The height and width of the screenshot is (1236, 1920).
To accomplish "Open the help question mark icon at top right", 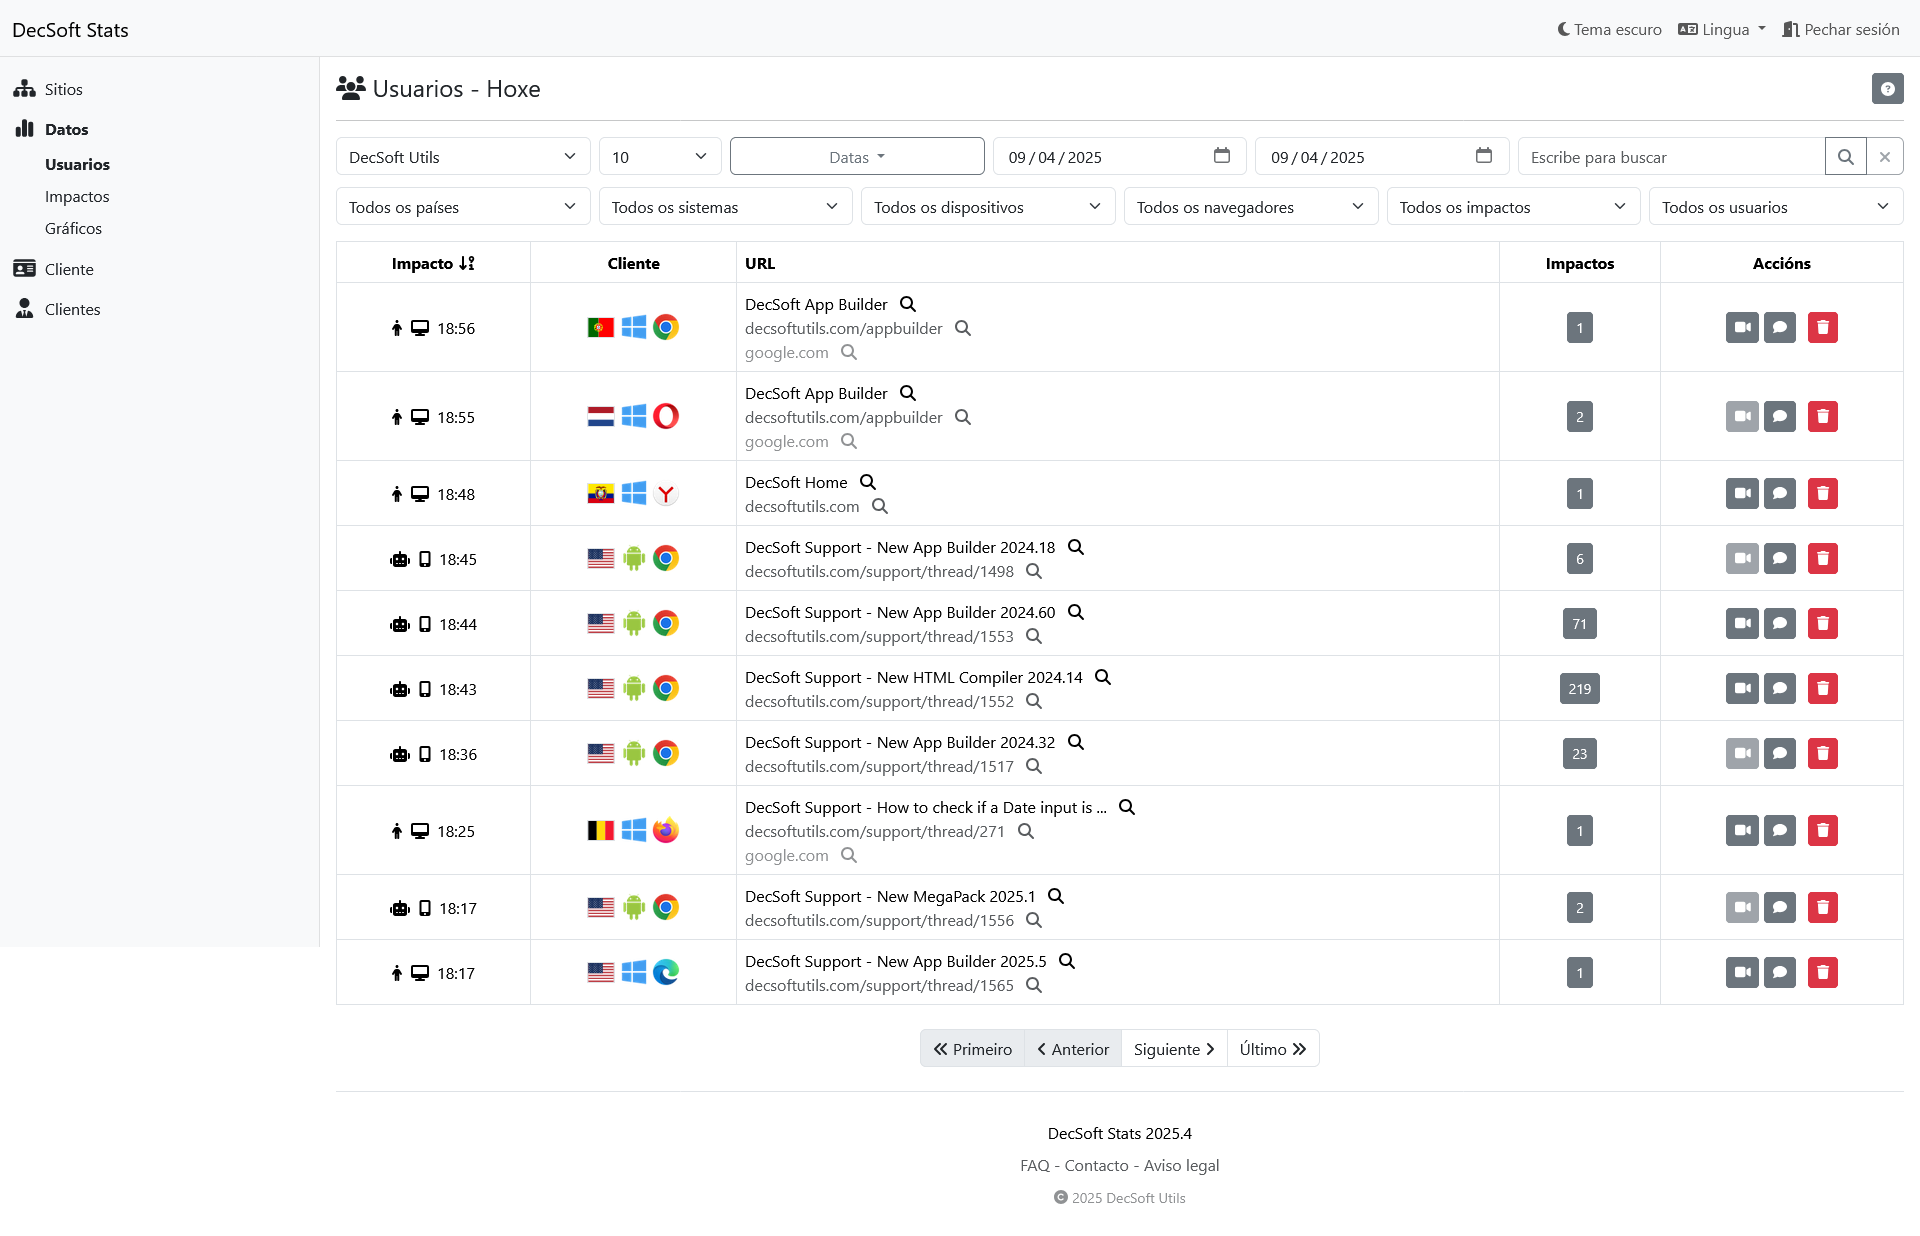I will point(1887,88).
